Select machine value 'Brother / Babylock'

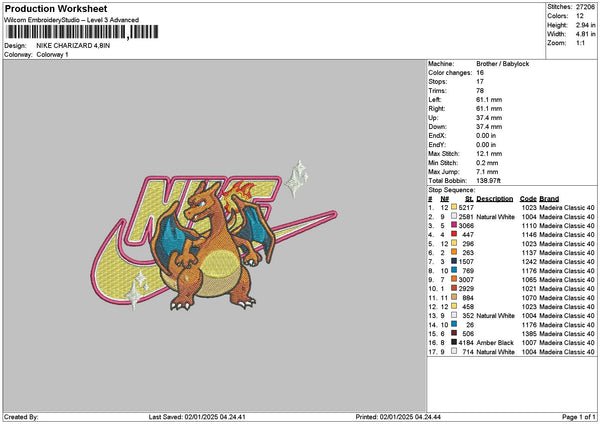pyautogui.click(x=503, y=64)
